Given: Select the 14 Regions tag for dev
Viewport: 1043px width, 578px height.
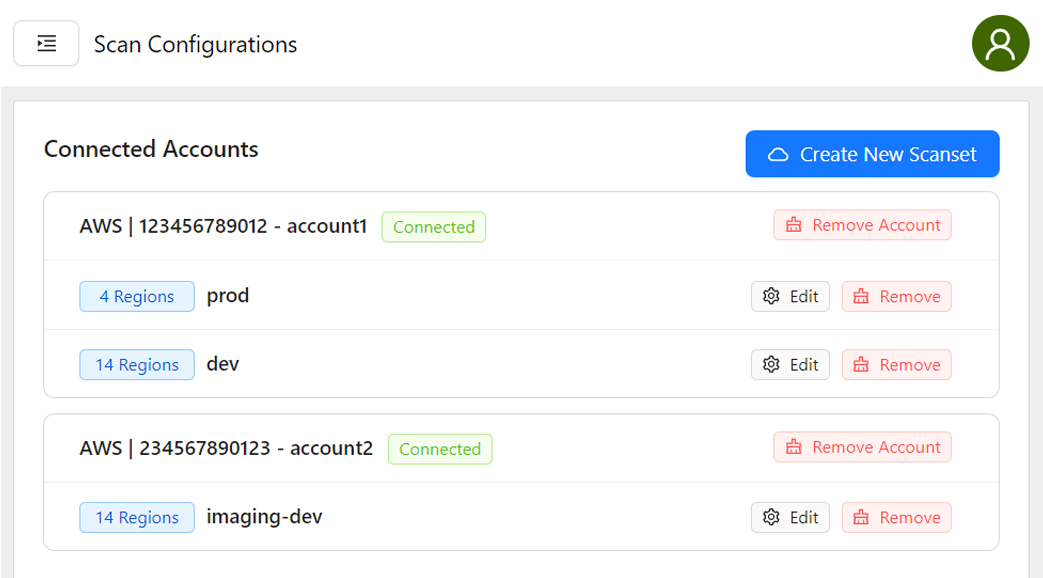Looking at the screenshot, I should pyautogui.click(x=137, y=365).
